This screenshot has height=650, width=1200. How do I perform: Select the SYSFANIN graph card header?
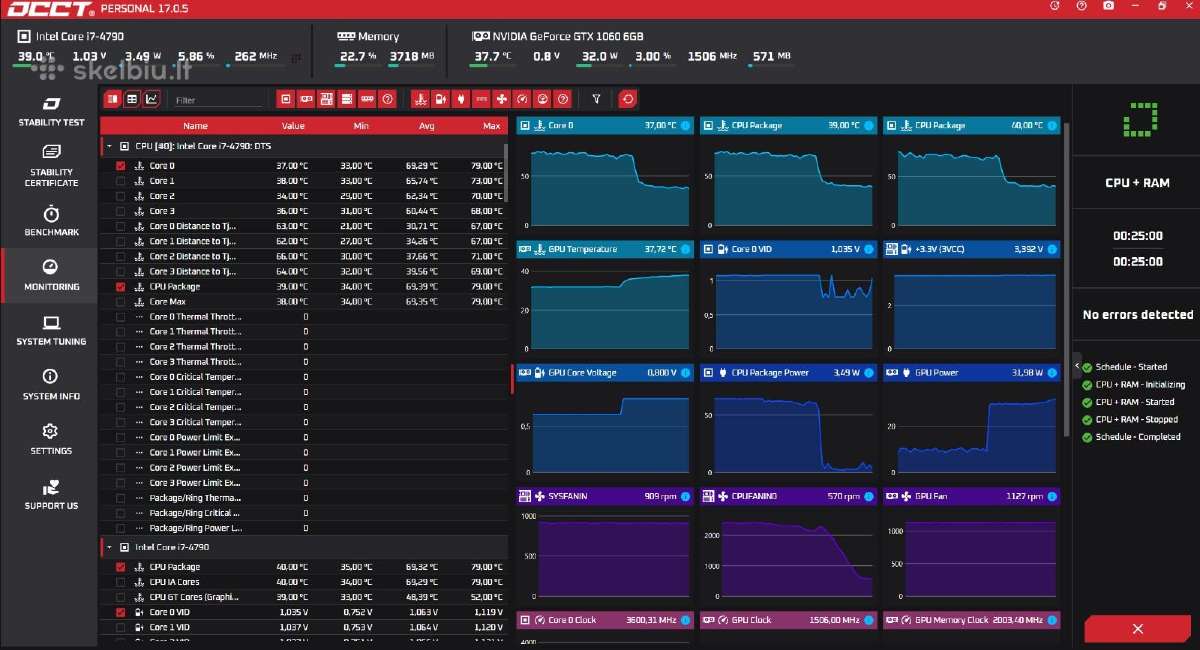[x=604, y=496]
